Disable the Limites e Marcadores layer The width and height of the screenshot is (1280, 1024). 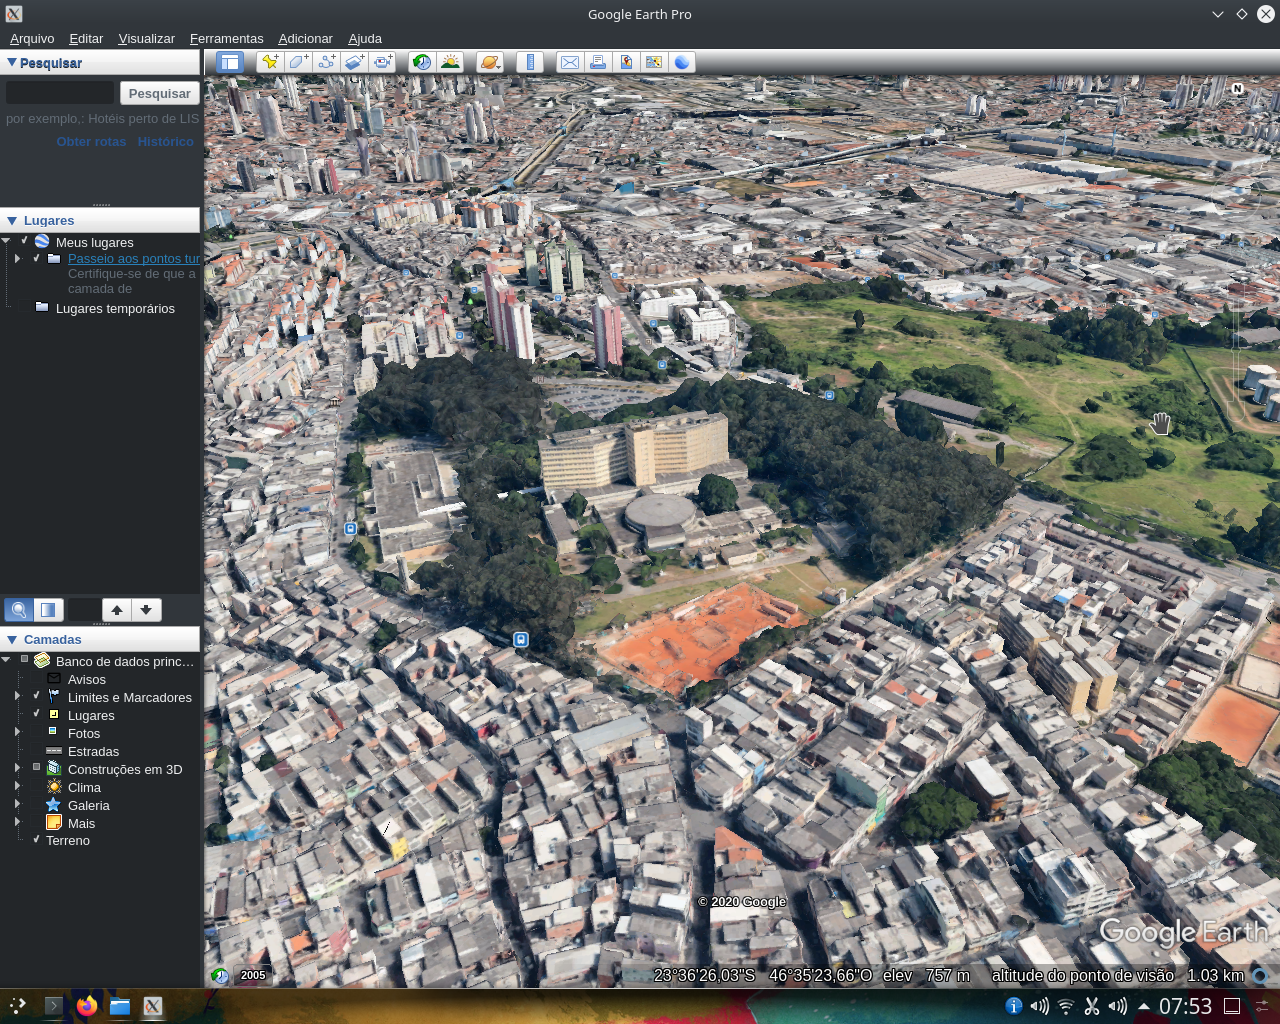click(36, 695)
